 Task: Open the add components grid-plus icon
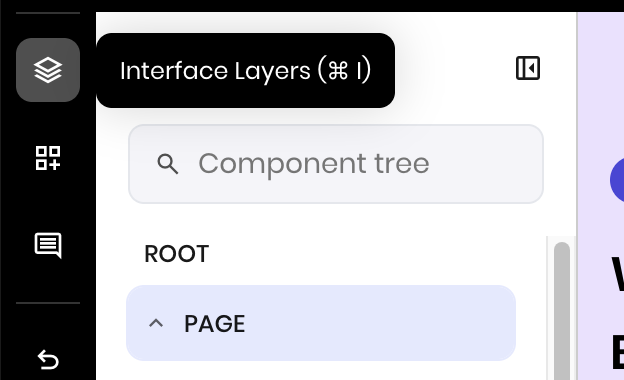48,158
